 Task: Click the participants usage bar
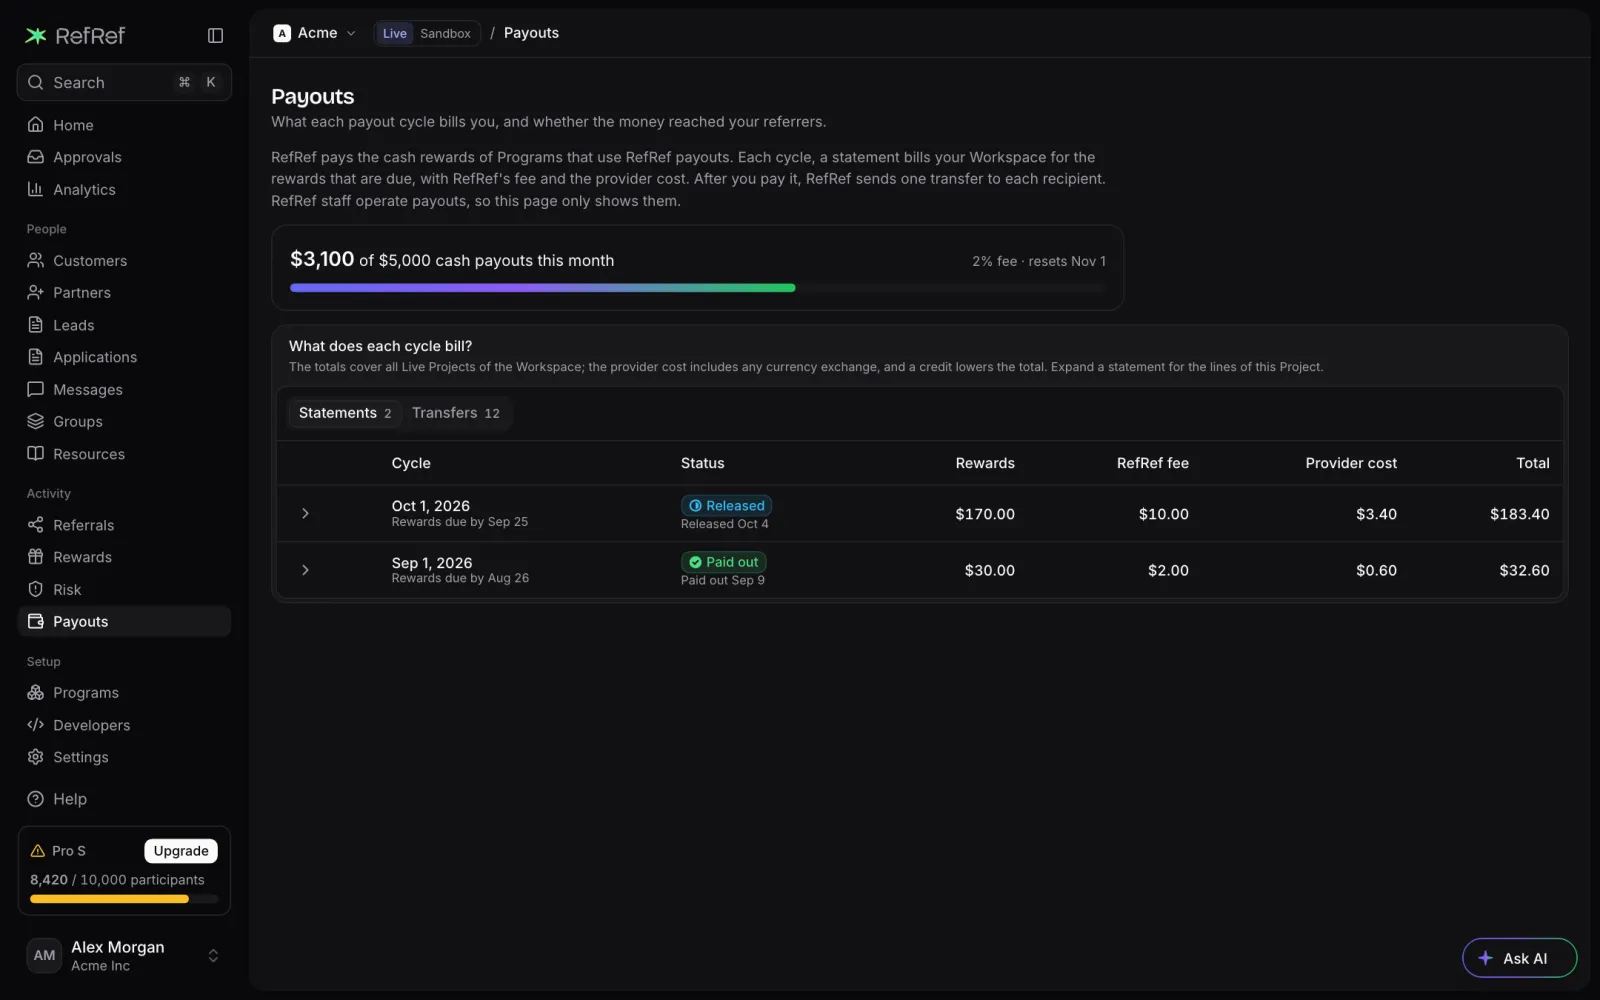124,899
